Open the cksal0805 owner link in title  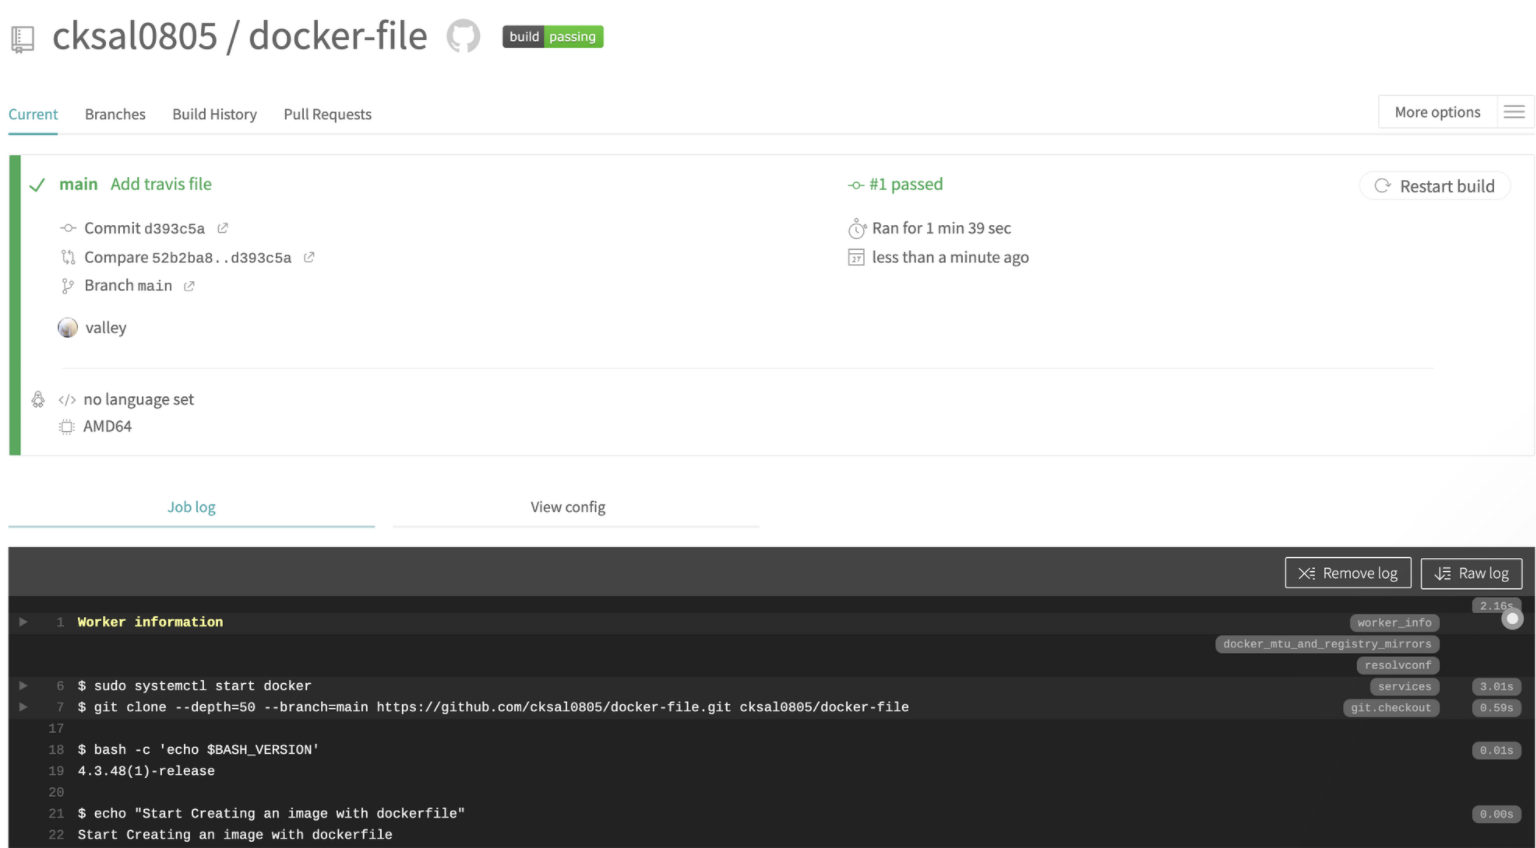click(x=135, y=36)
